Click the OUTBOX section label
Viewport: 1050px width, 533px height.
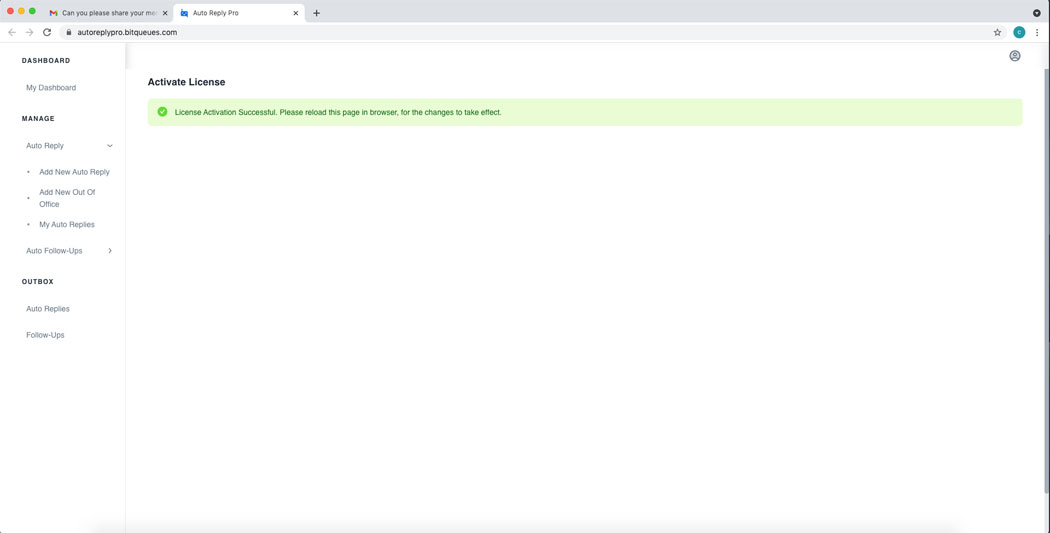pyautogui.click(x=38, y=282)
